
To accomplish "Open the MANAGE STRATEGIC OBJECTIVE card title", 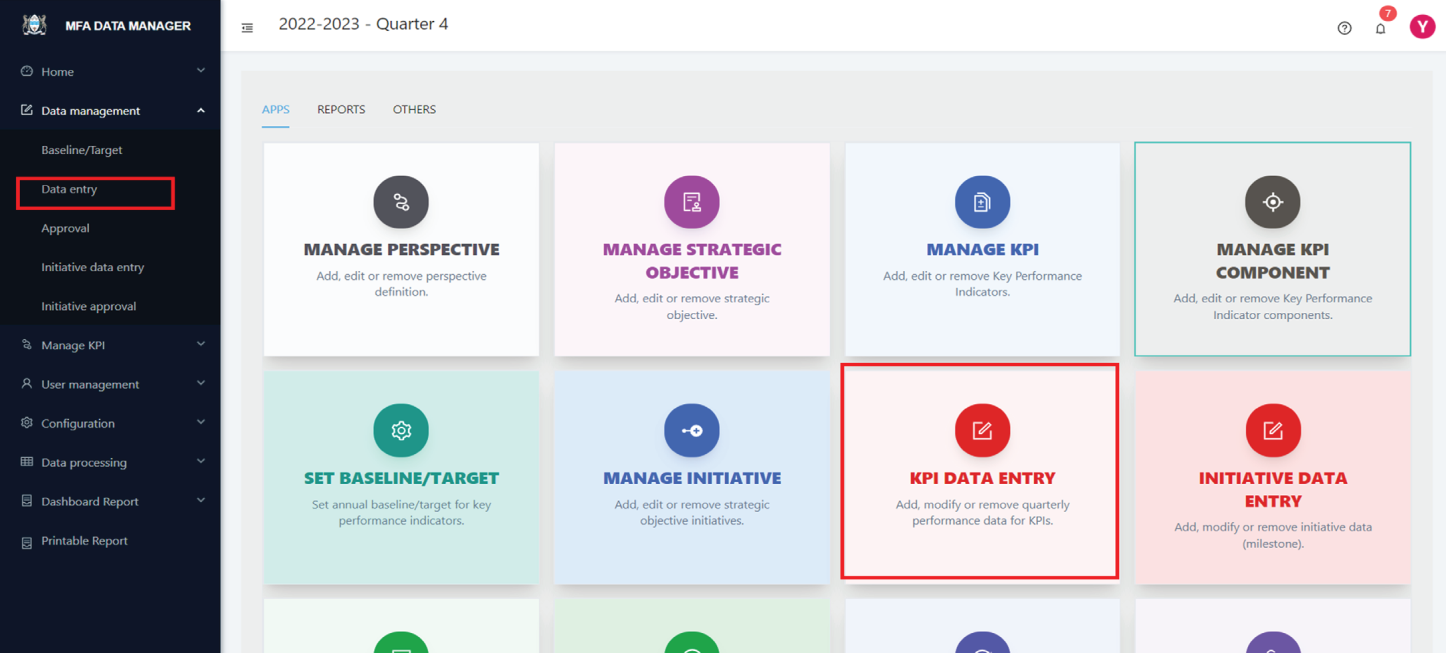I will pyautogui.click(x=692, y=261).
